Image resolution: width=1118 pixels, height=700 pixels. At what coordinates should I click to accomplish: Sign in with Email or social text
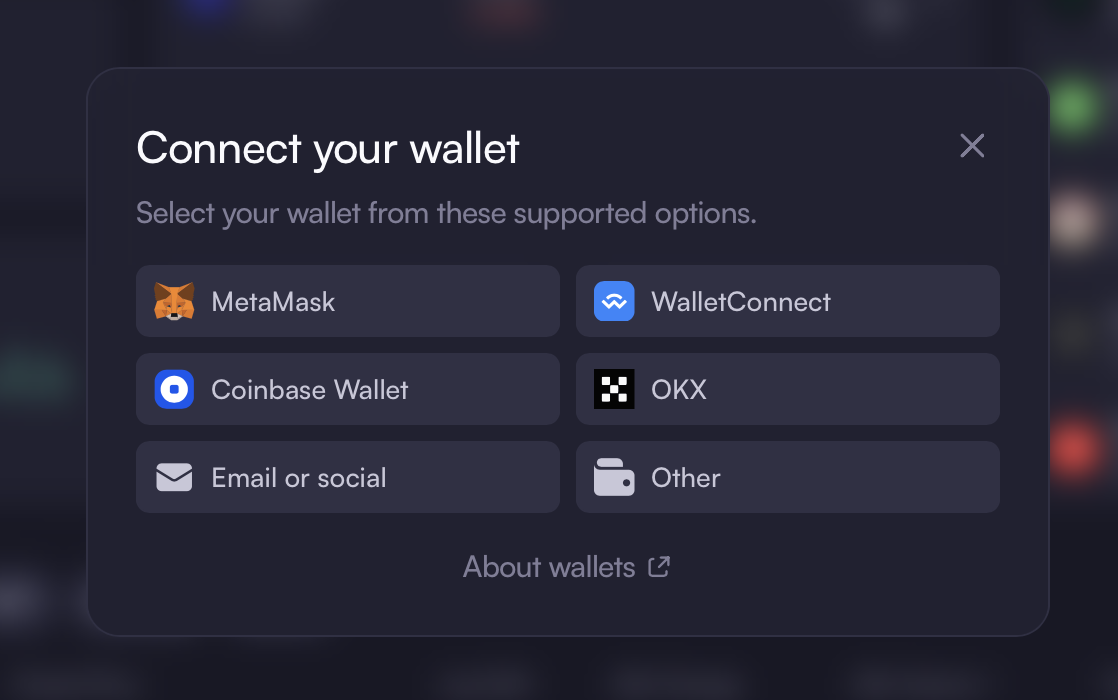299,478
